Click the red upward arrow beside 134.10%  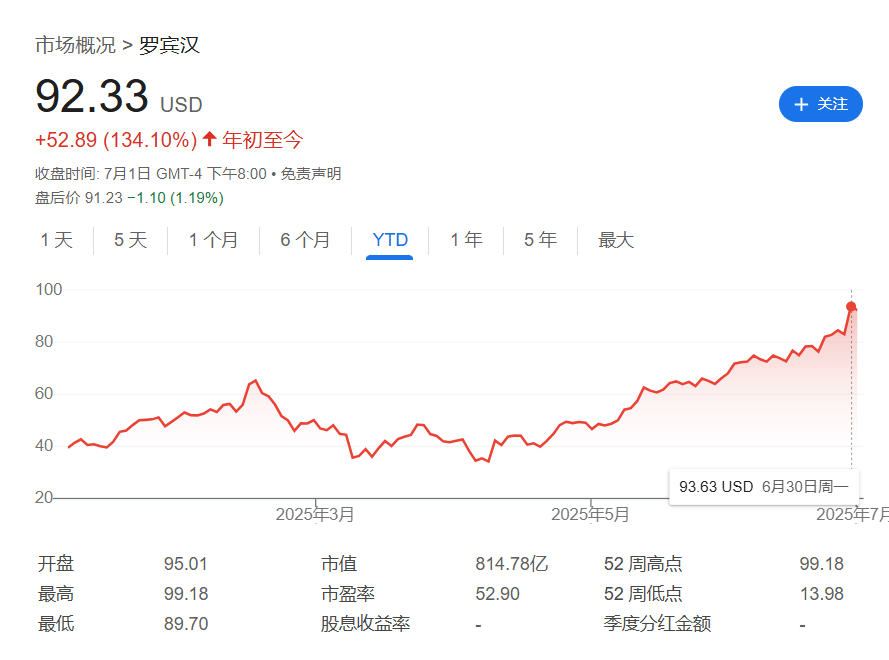(x=207, y=141)
